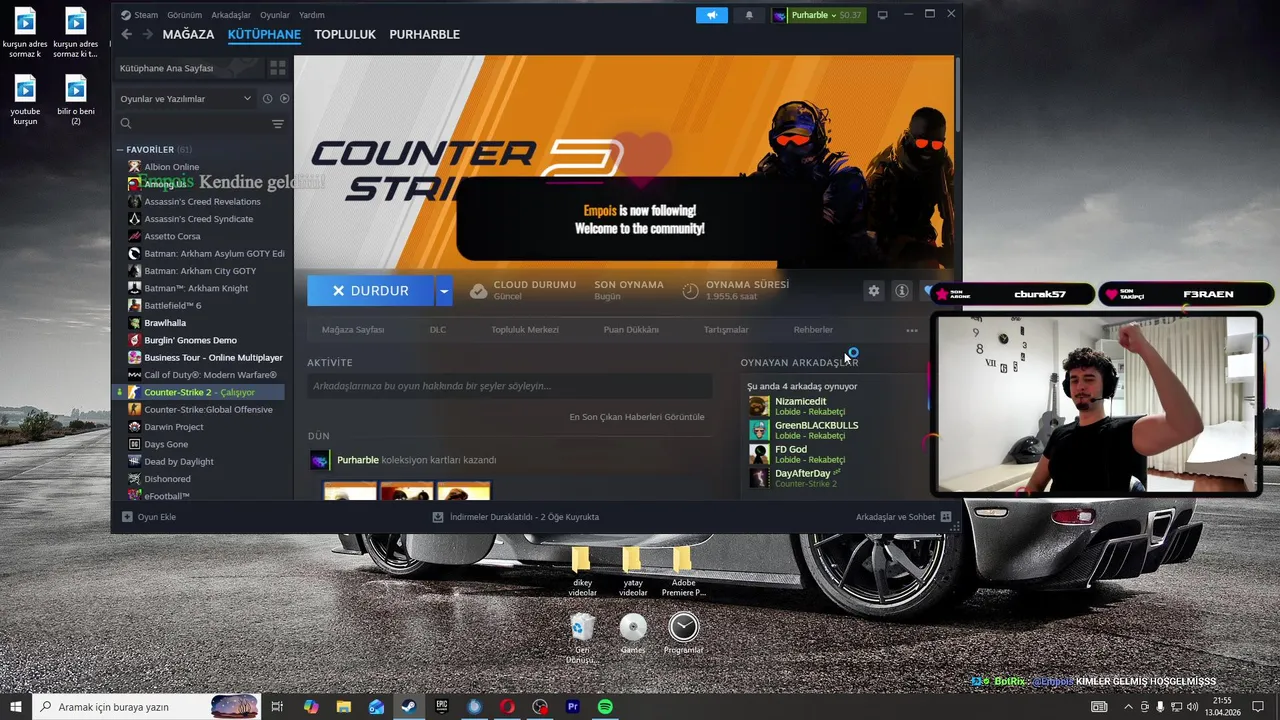Click En Son Çıkan Haberleri Görüntüle

(x=637, y=417)
